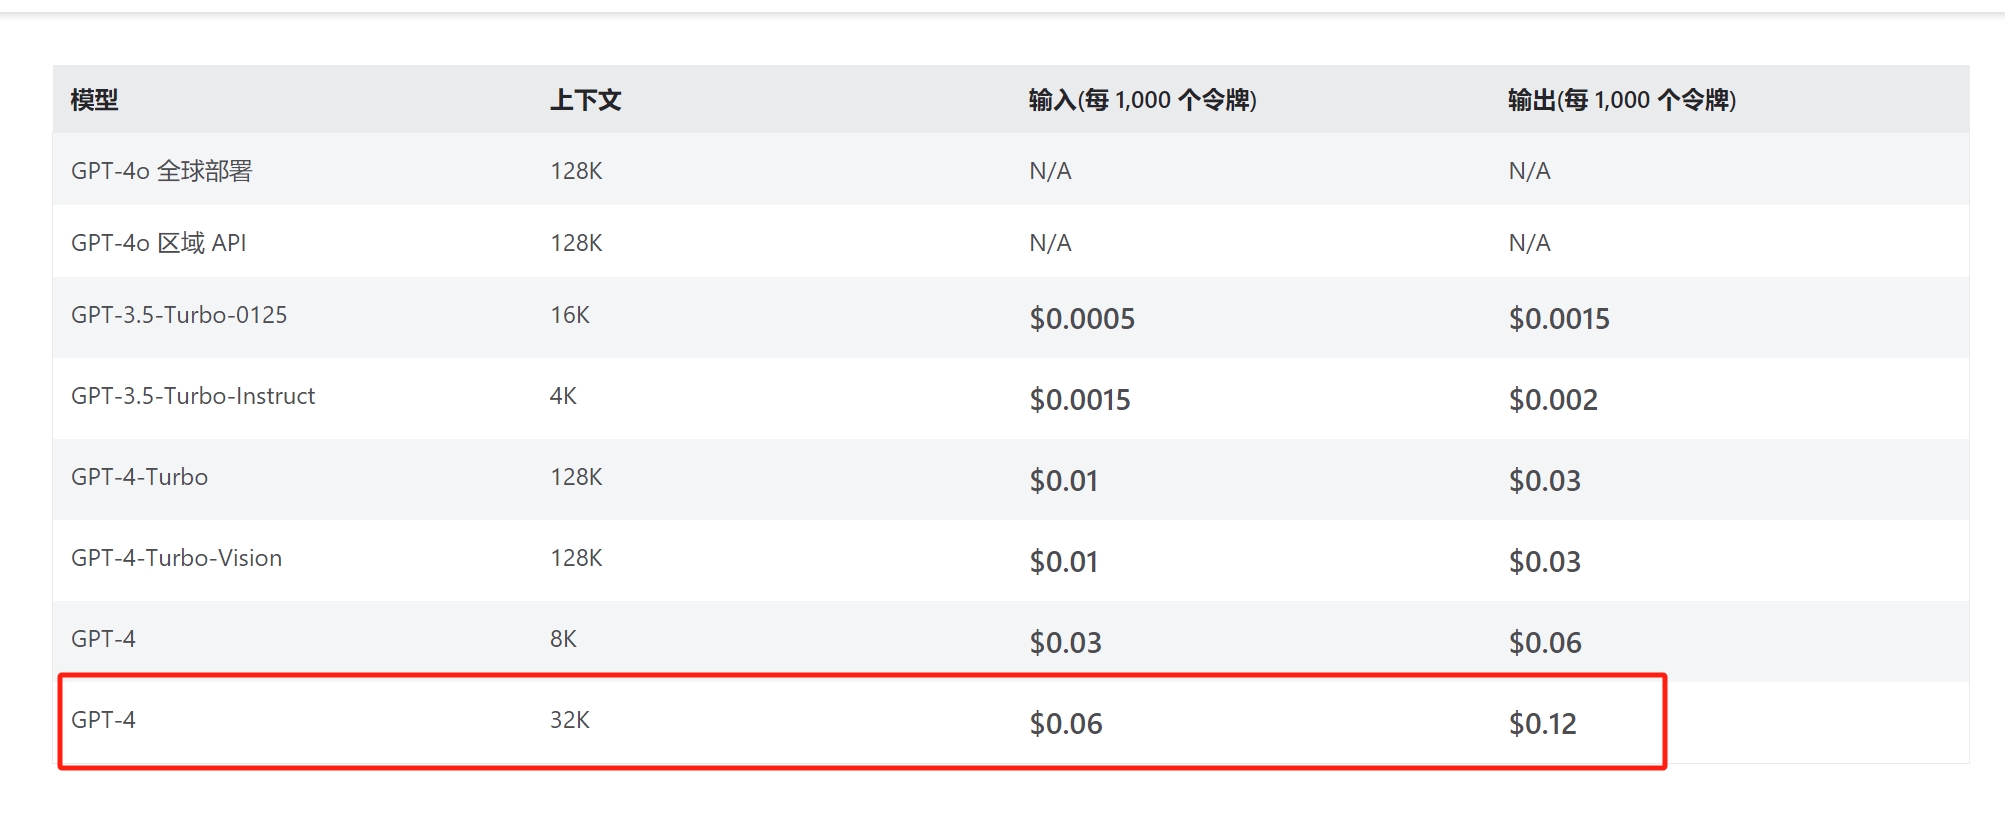
Task: Click GPT-4 32K's $0.06 input price
Action: [x=1066, y=723]
